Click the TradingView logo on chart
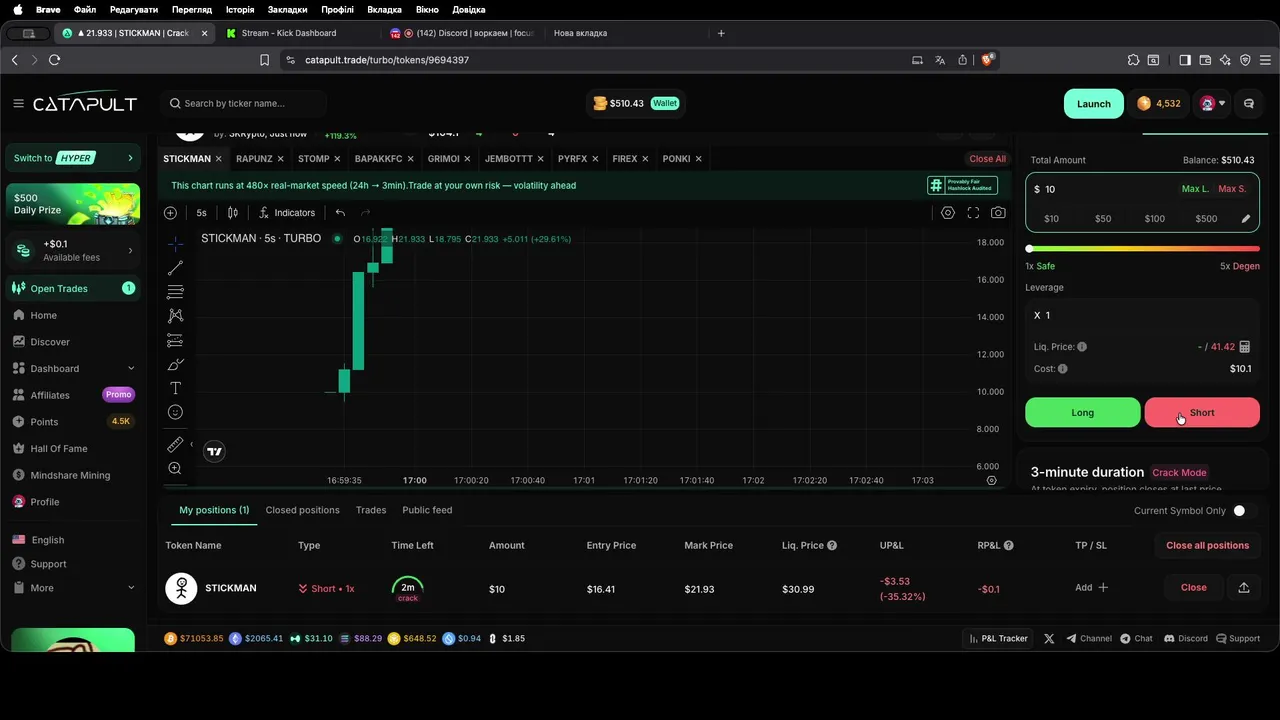 coord(214,452)
